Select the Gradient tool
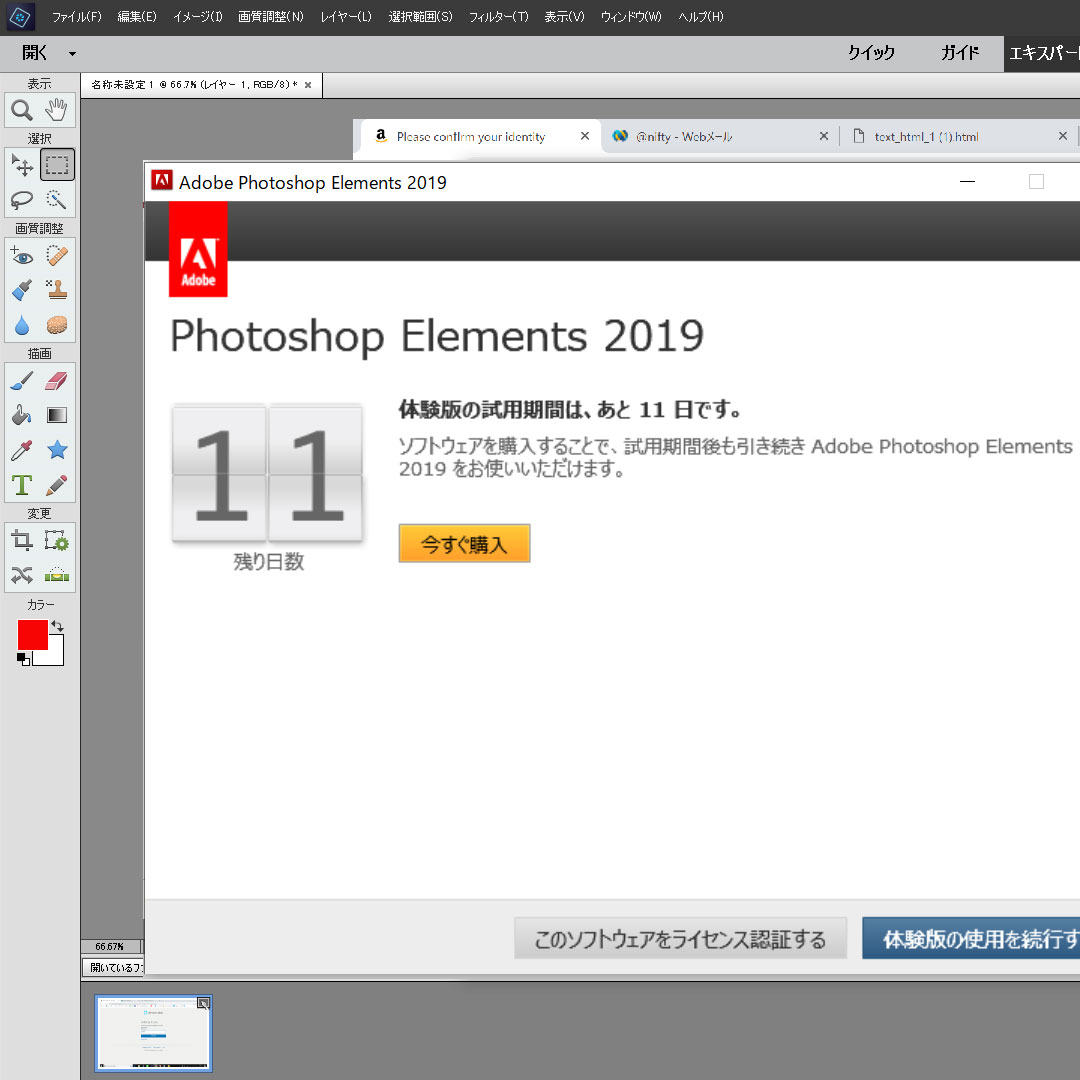This screenshot has width=1080, height=1080. (56, 415)
